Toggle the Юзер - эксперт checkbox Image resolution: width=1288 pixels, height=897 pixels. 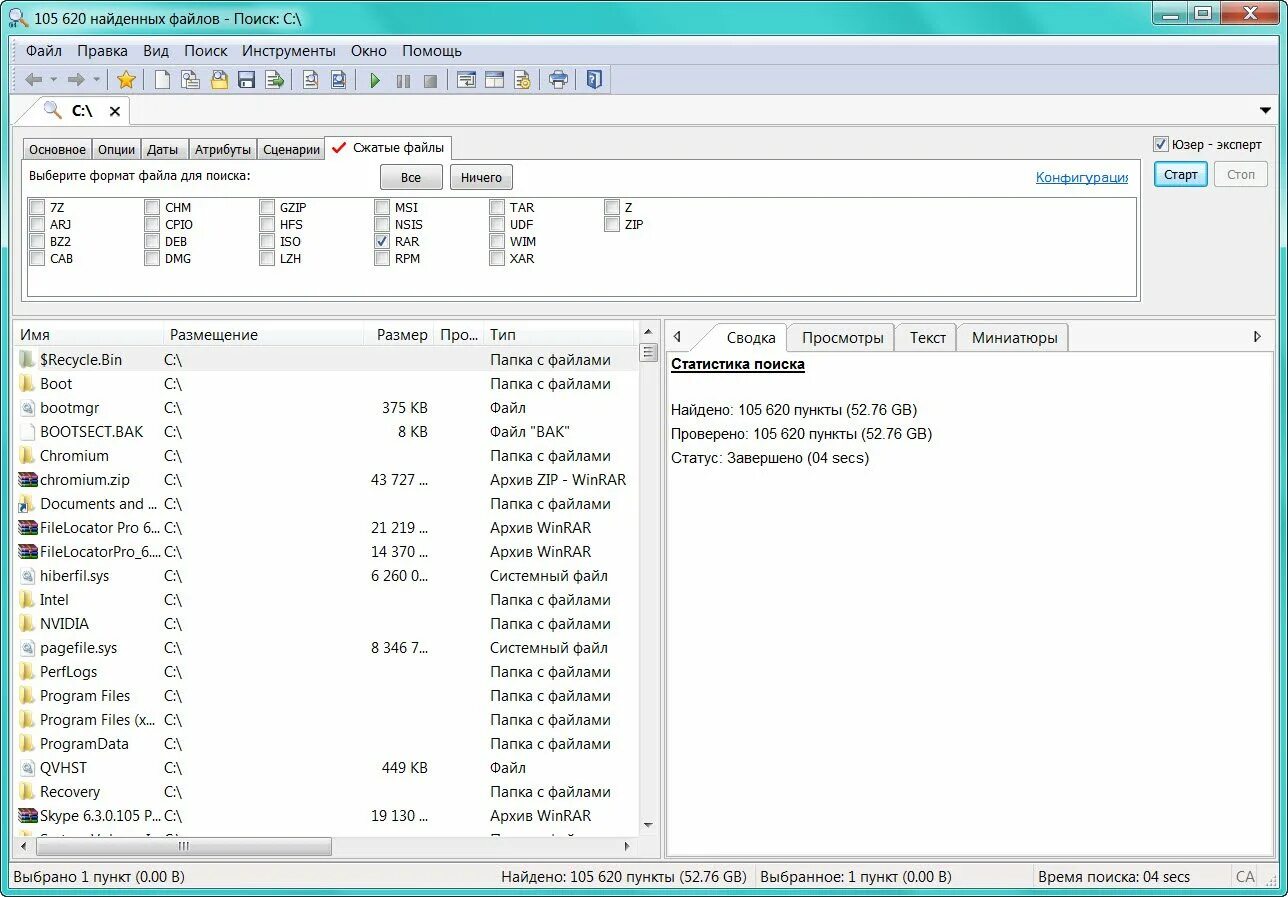click(1161, 144)
